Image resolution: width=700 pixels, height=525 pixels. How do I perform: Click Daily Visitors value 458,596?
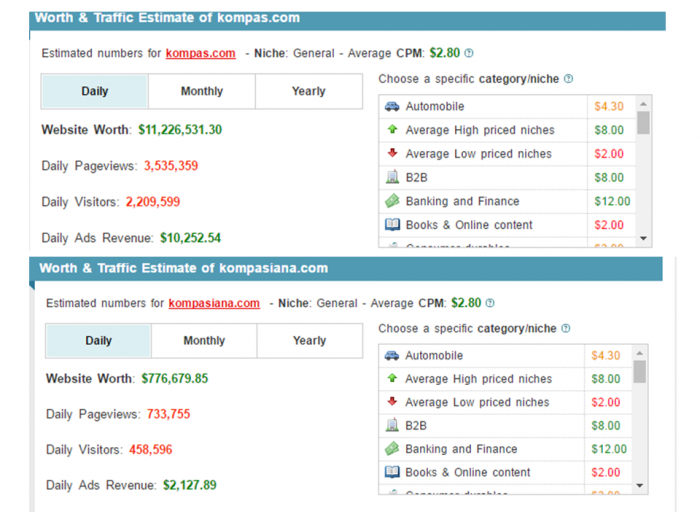pyautogui.click(x=150, y=449)
